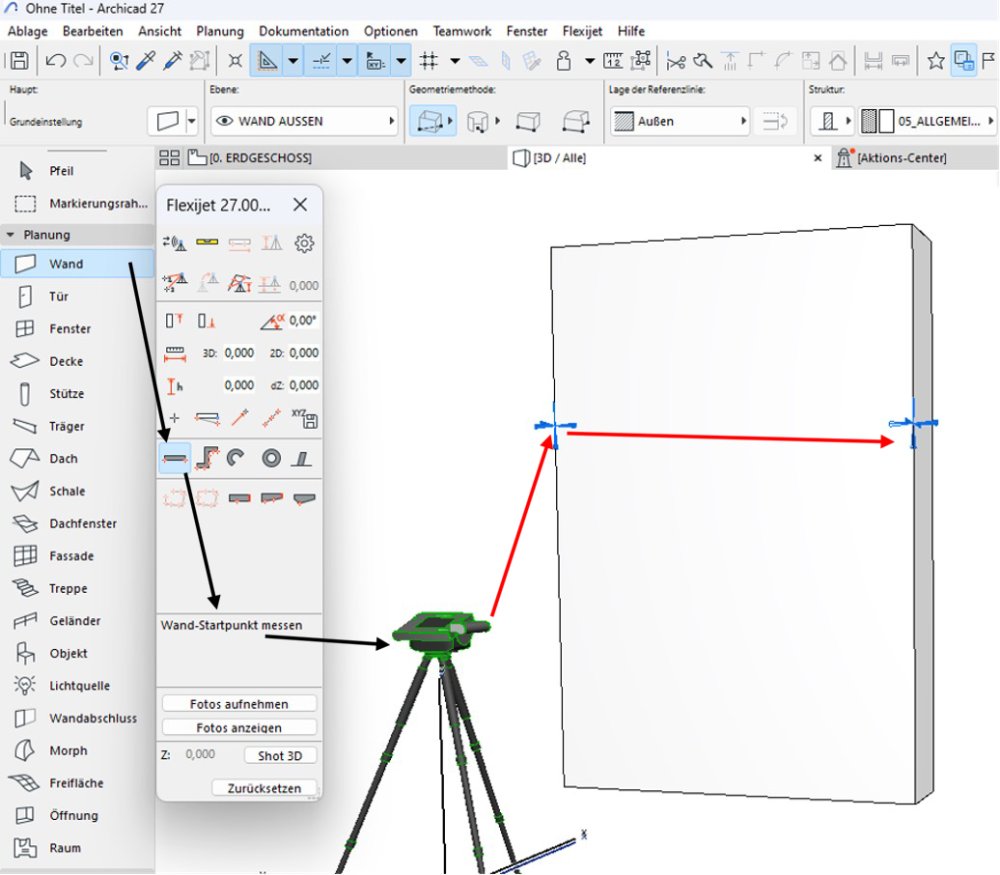This screenshot has width=1000, height=875.
Task: Click the pipette pick-up parameters icon
Action: click(x=146, y=61)
